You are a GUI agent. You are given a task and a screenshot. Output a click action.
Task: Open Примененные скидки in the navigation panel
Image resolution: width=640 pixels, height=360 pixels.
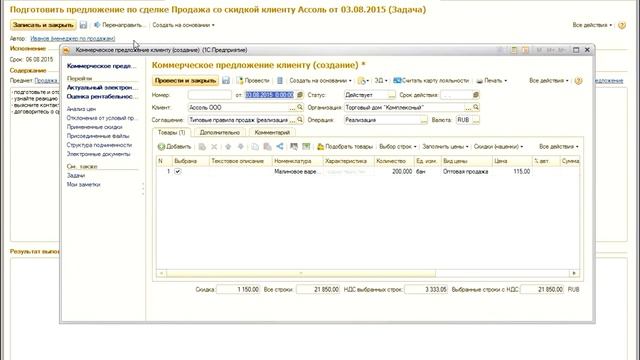pos(94,127)
